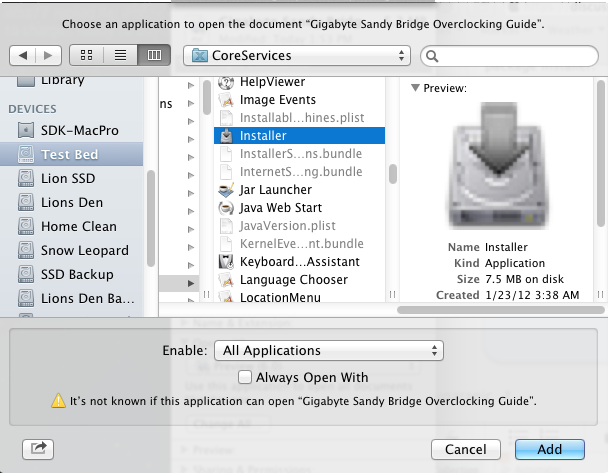Screen dimensions: 608x473
Task: Click the Installer preview image
Action: (x=499, y=166)
